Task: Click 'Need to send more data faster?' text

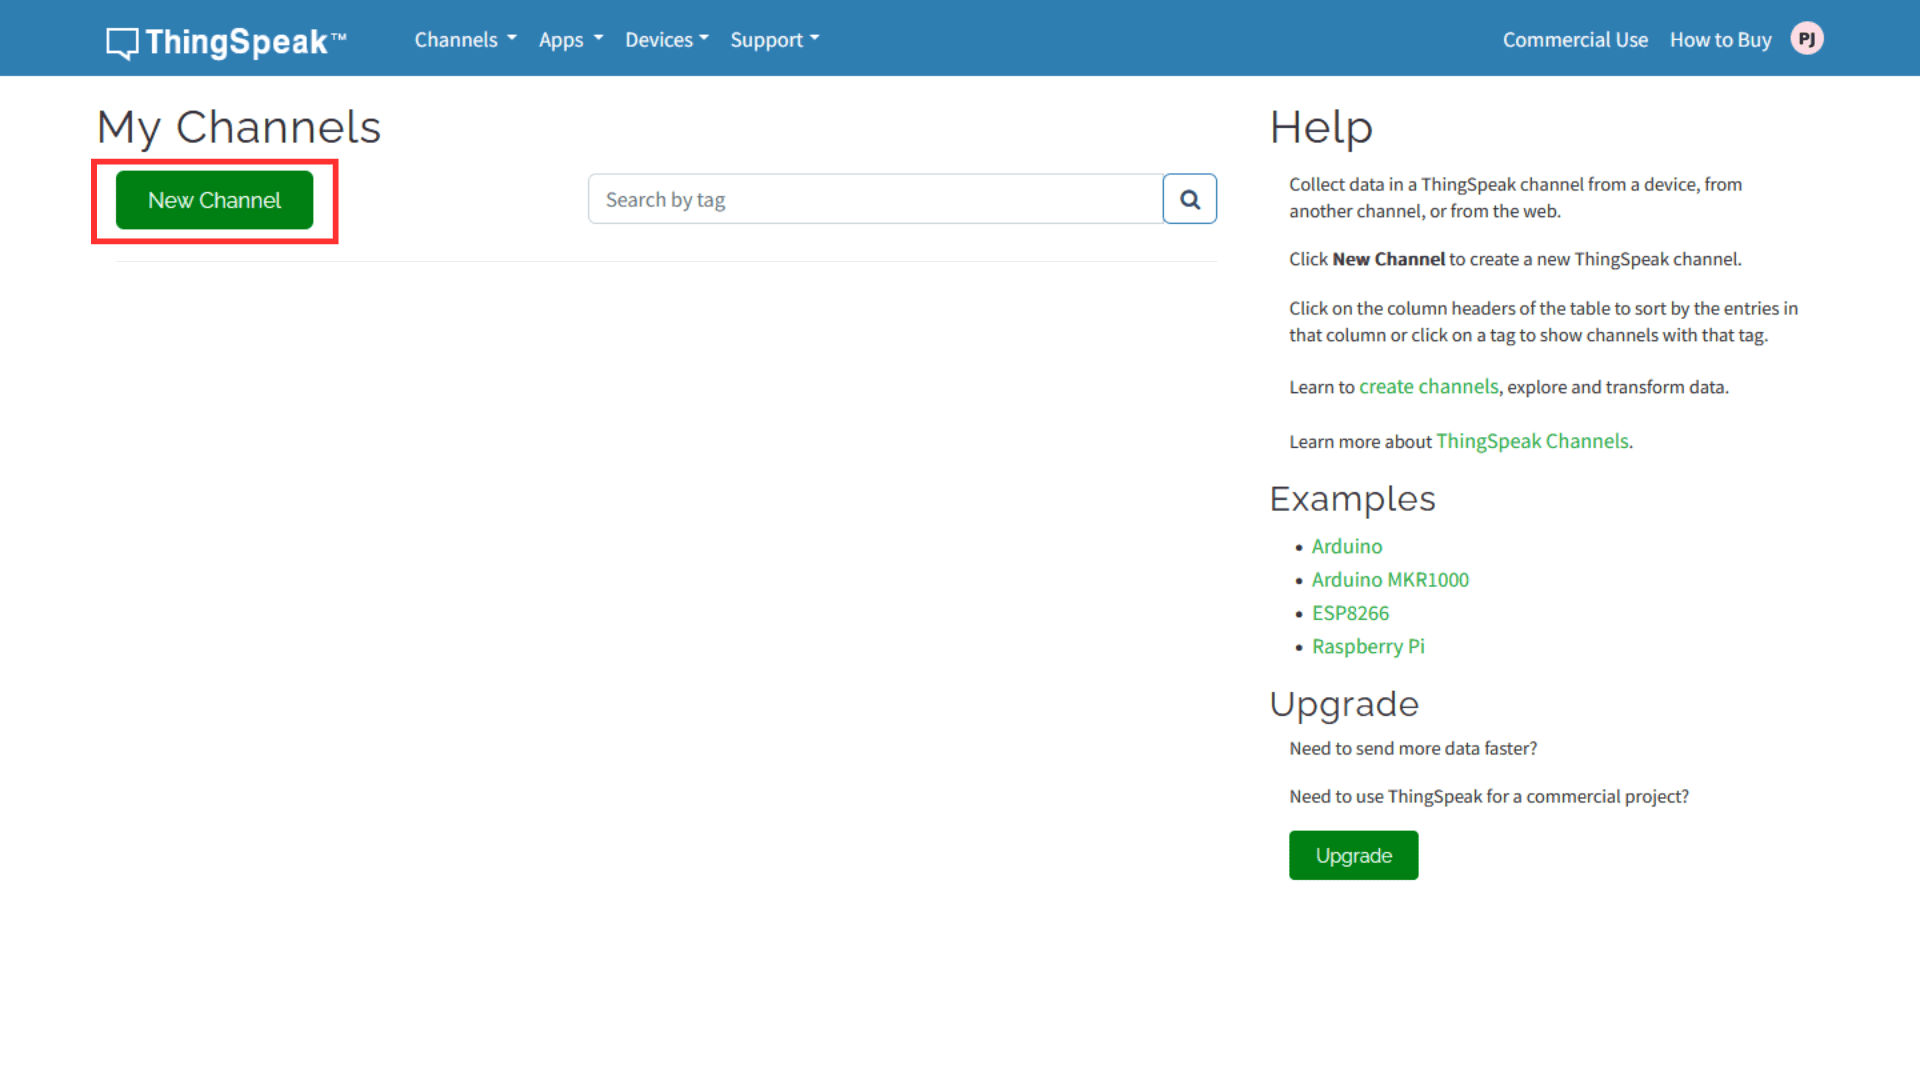Action: tap(1413, 748)
